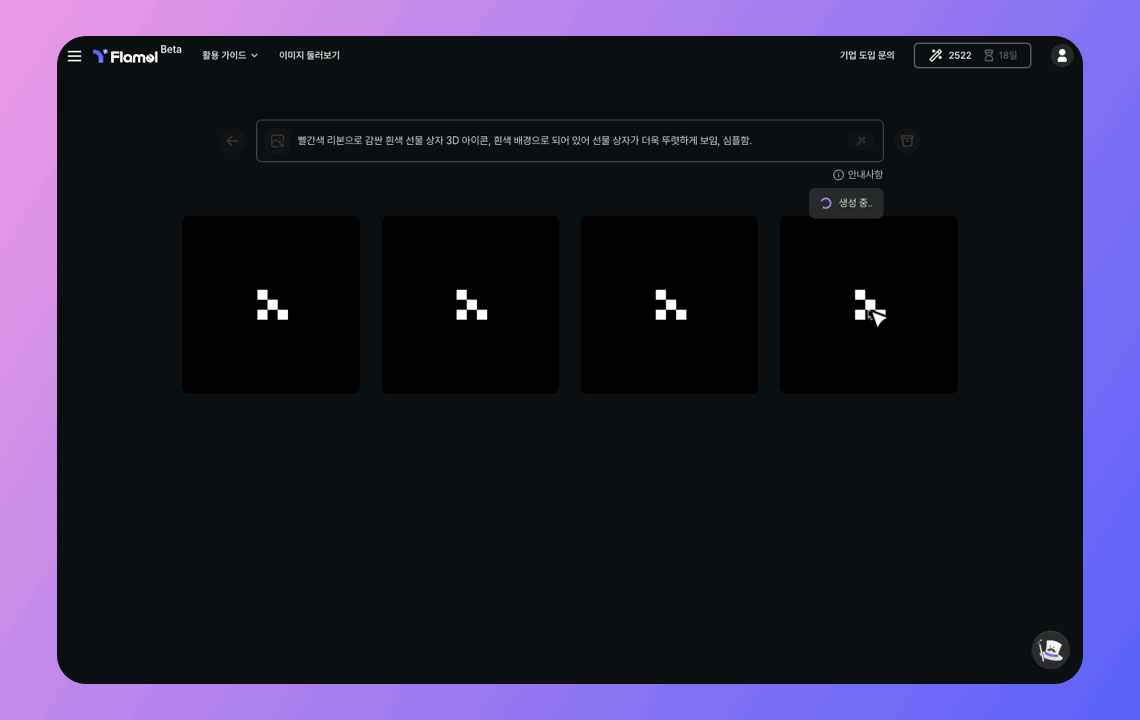The width and height of the screenshot is (1140, 720).
Task: Select the second generating image placeholder
Action: click(x=470, y=305)
